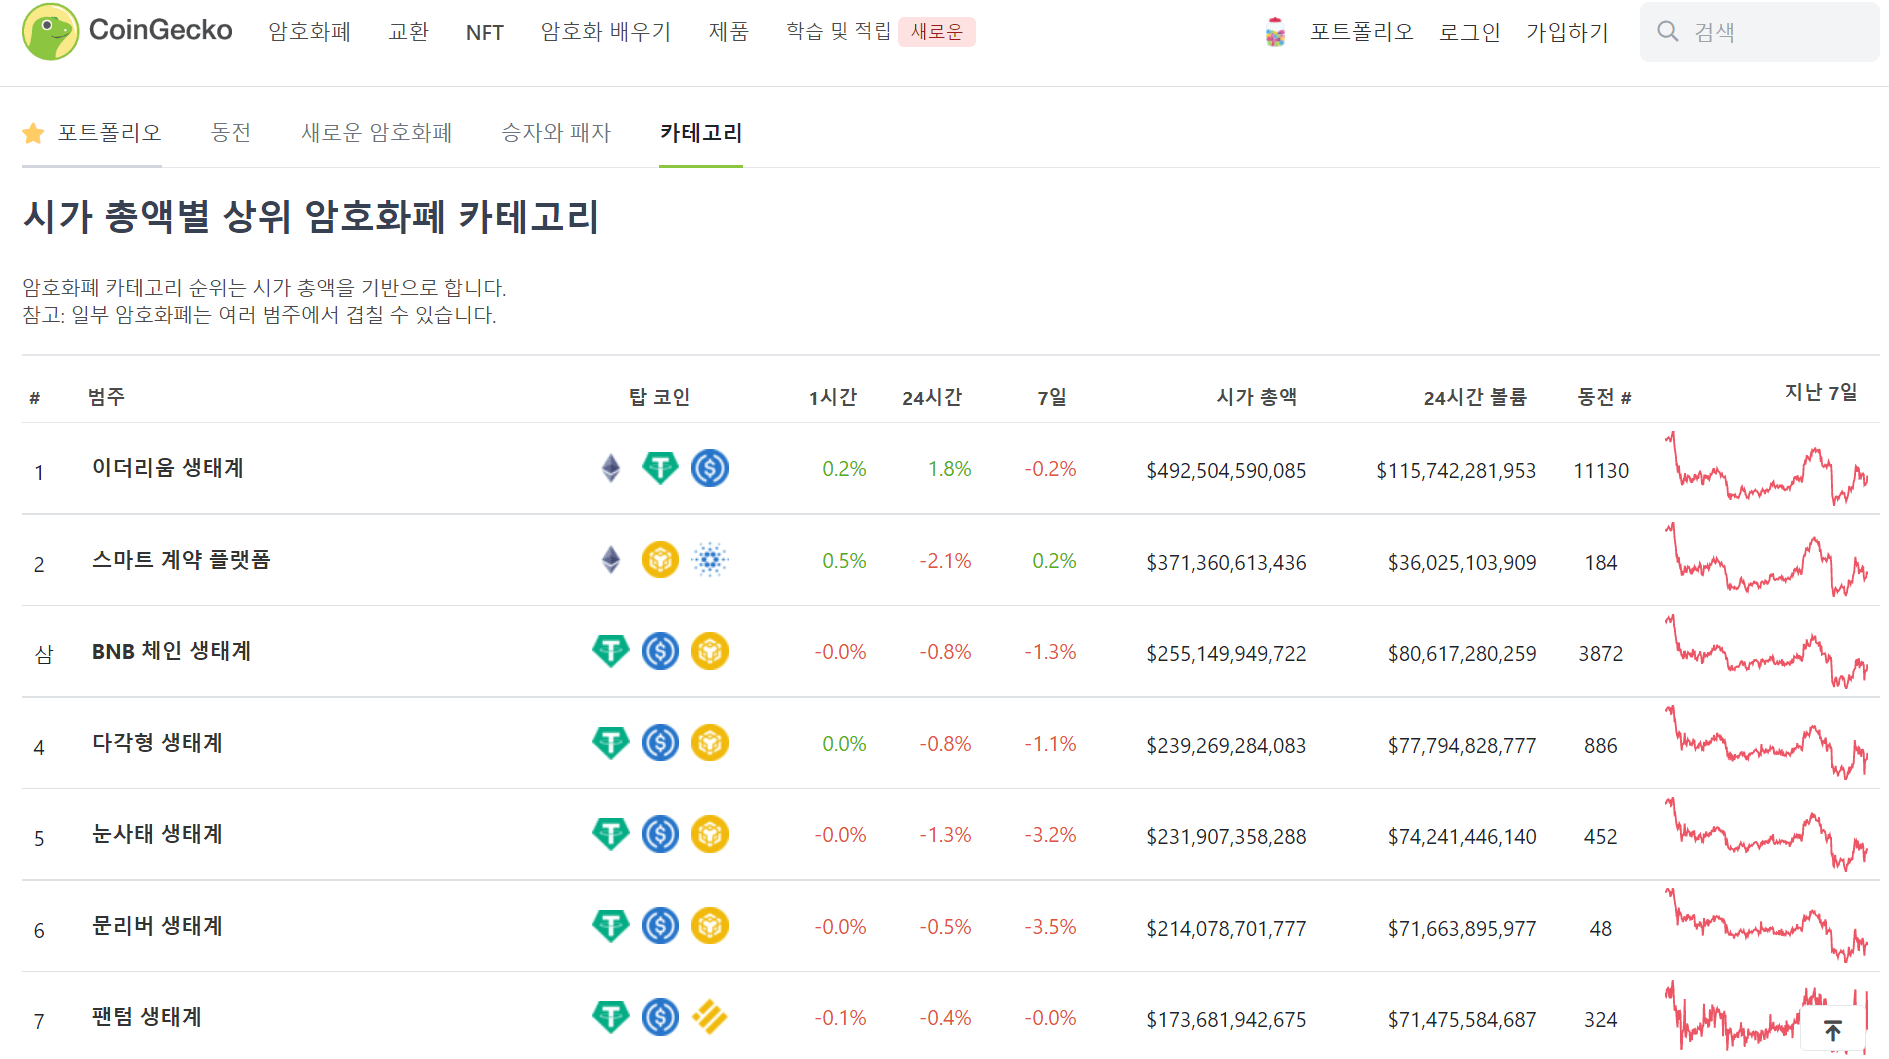Open the 다각형 생태계 category

tap(157, 743)
